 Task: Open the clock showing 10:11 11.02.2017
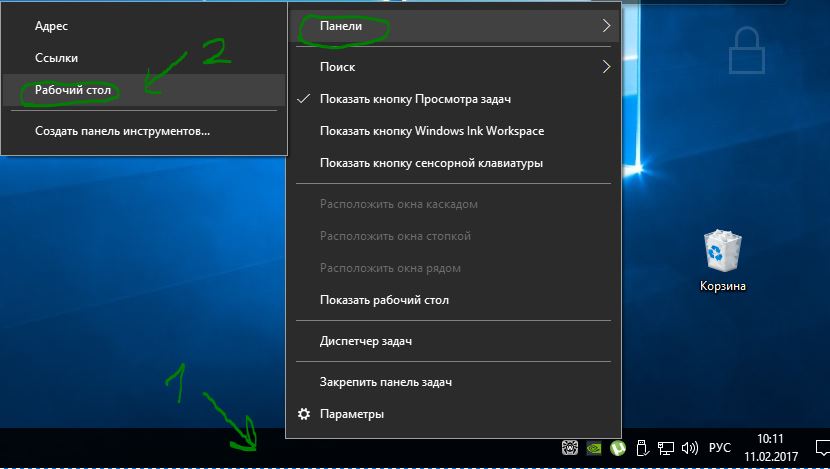[x=771, y=448]
